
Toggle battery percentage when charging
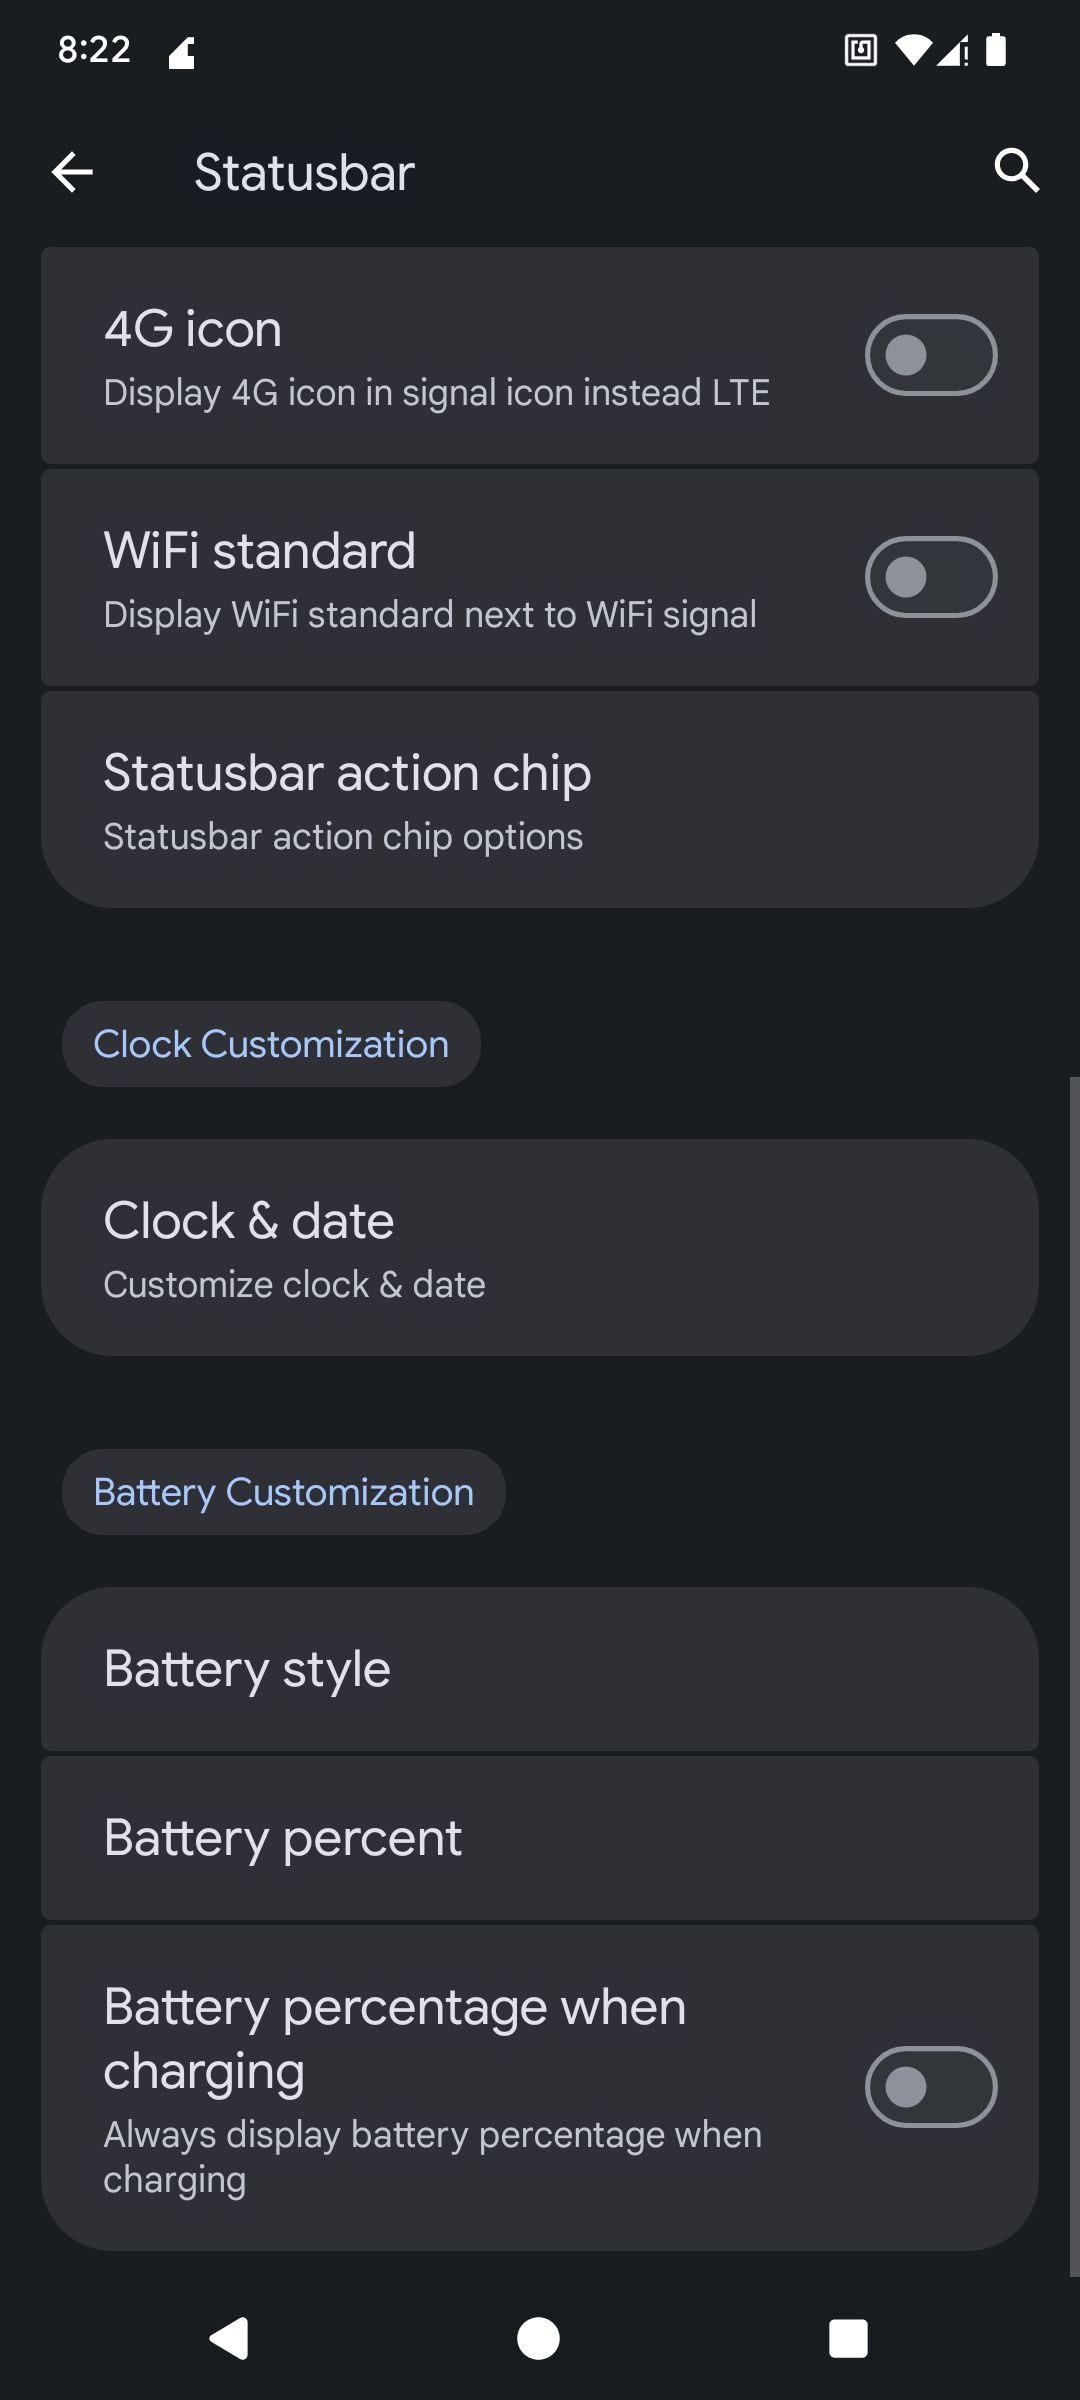pos(930,2087)
